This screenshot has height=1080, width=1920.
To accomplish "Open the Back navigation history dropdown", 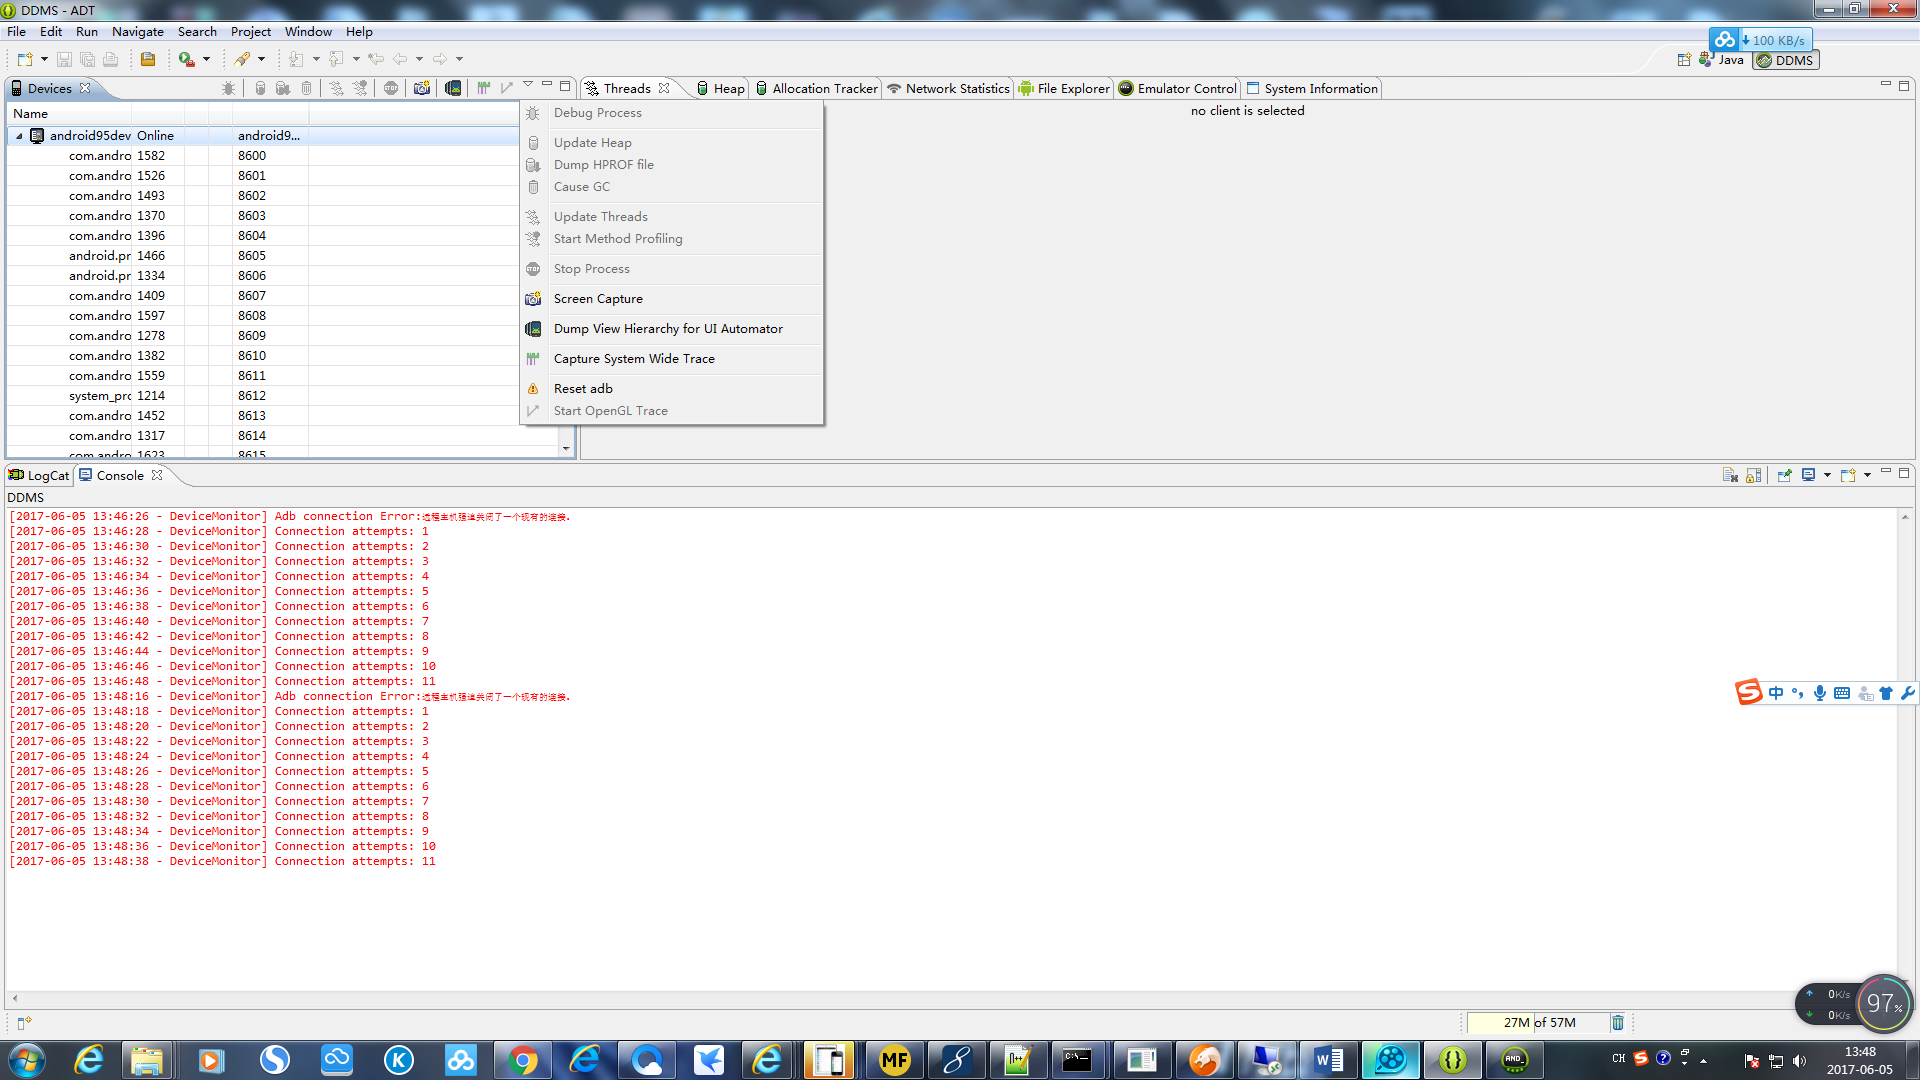I will click(419, 60).
